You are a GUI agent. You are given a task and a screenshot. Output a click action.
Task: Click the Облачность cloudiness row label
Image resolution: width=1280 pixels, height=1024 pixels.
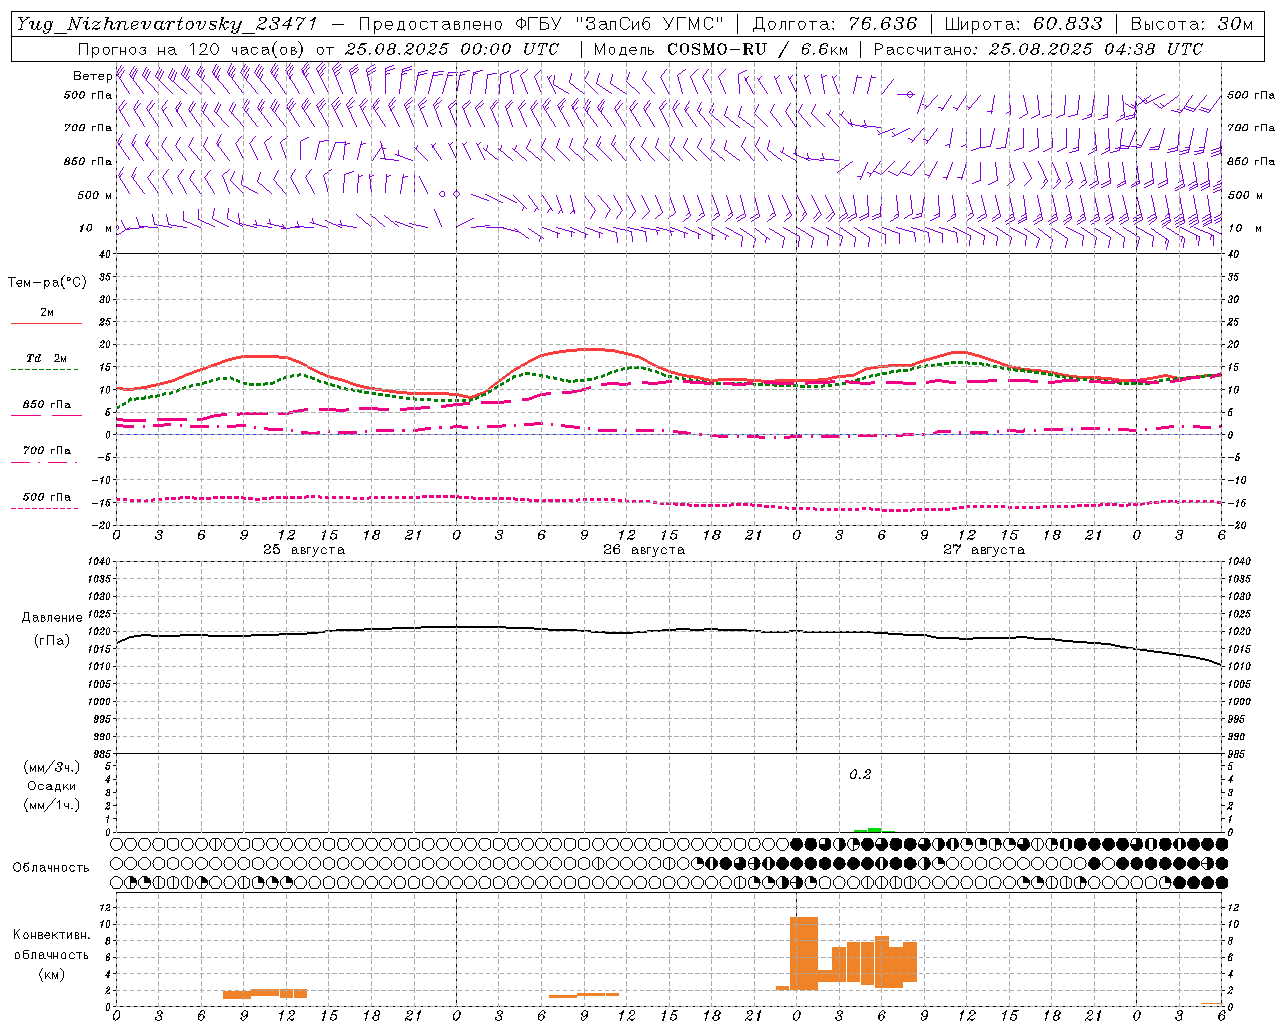click(x=51, y=868)
